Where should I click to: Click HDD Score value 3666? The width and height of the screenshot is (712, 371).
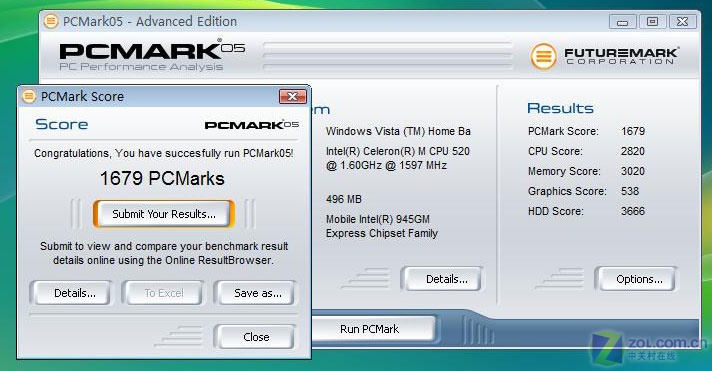(633, 211)
